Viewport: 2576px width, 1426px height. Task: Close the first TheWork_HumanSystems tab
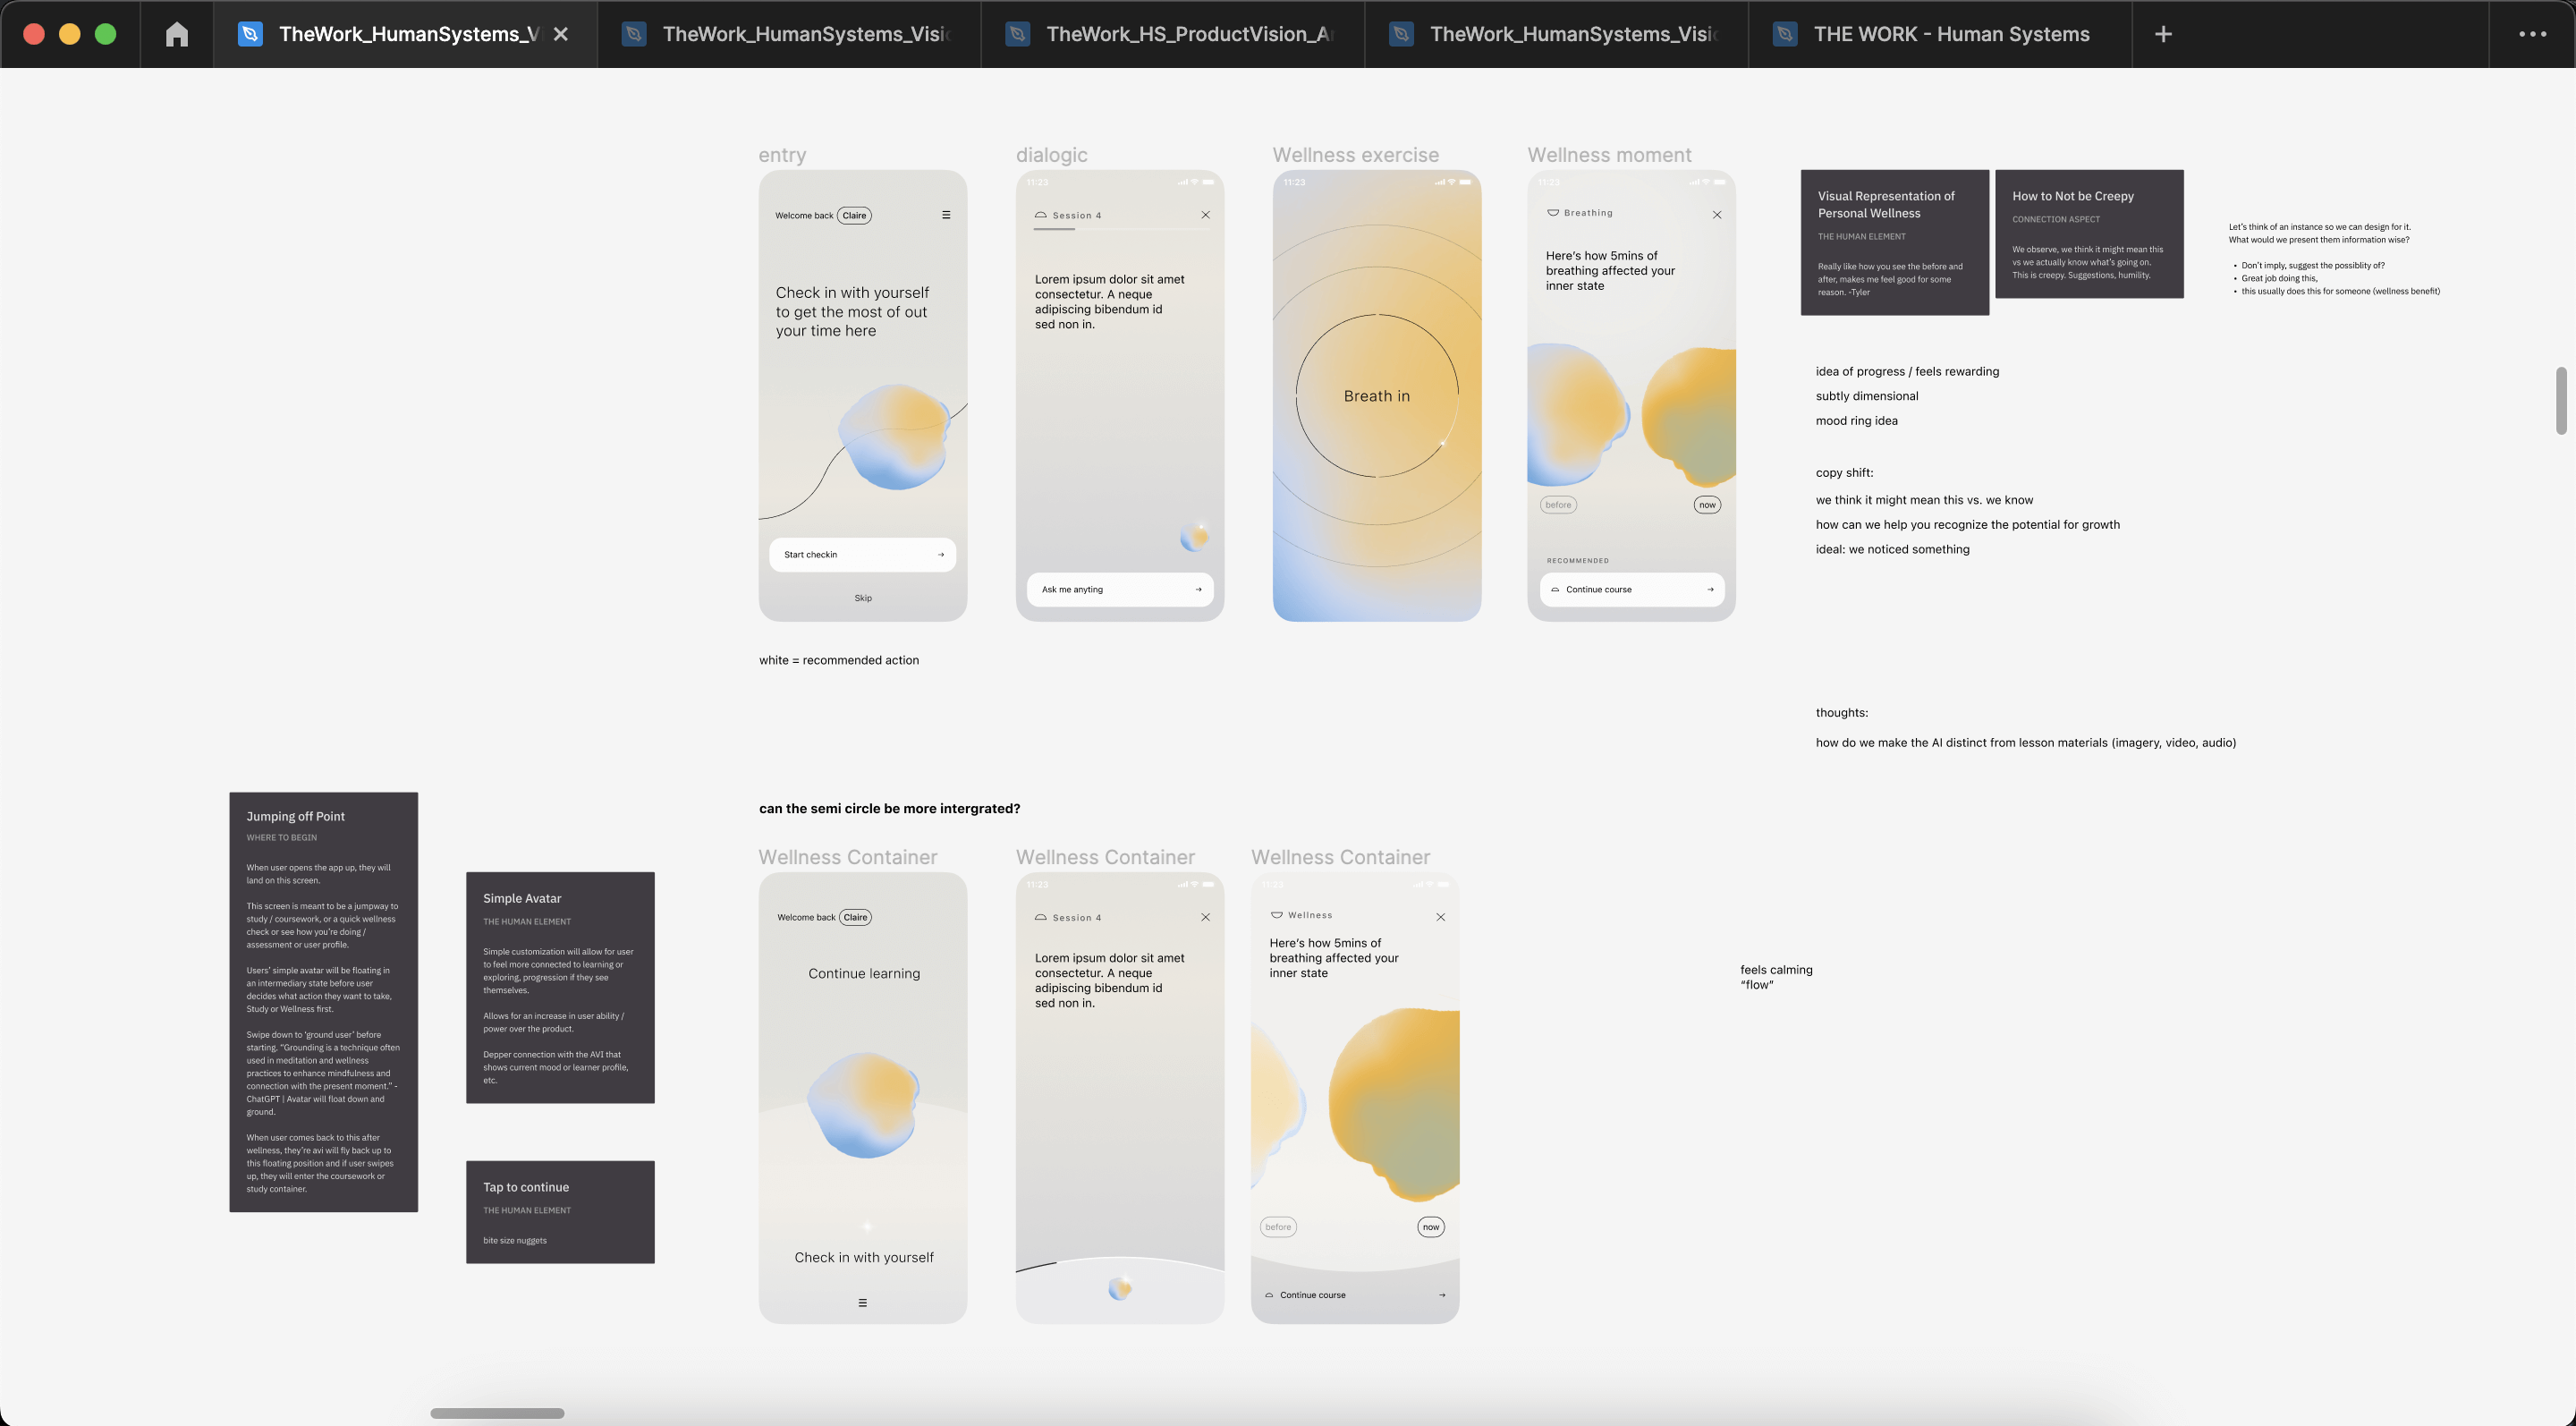tap(561, 34)
